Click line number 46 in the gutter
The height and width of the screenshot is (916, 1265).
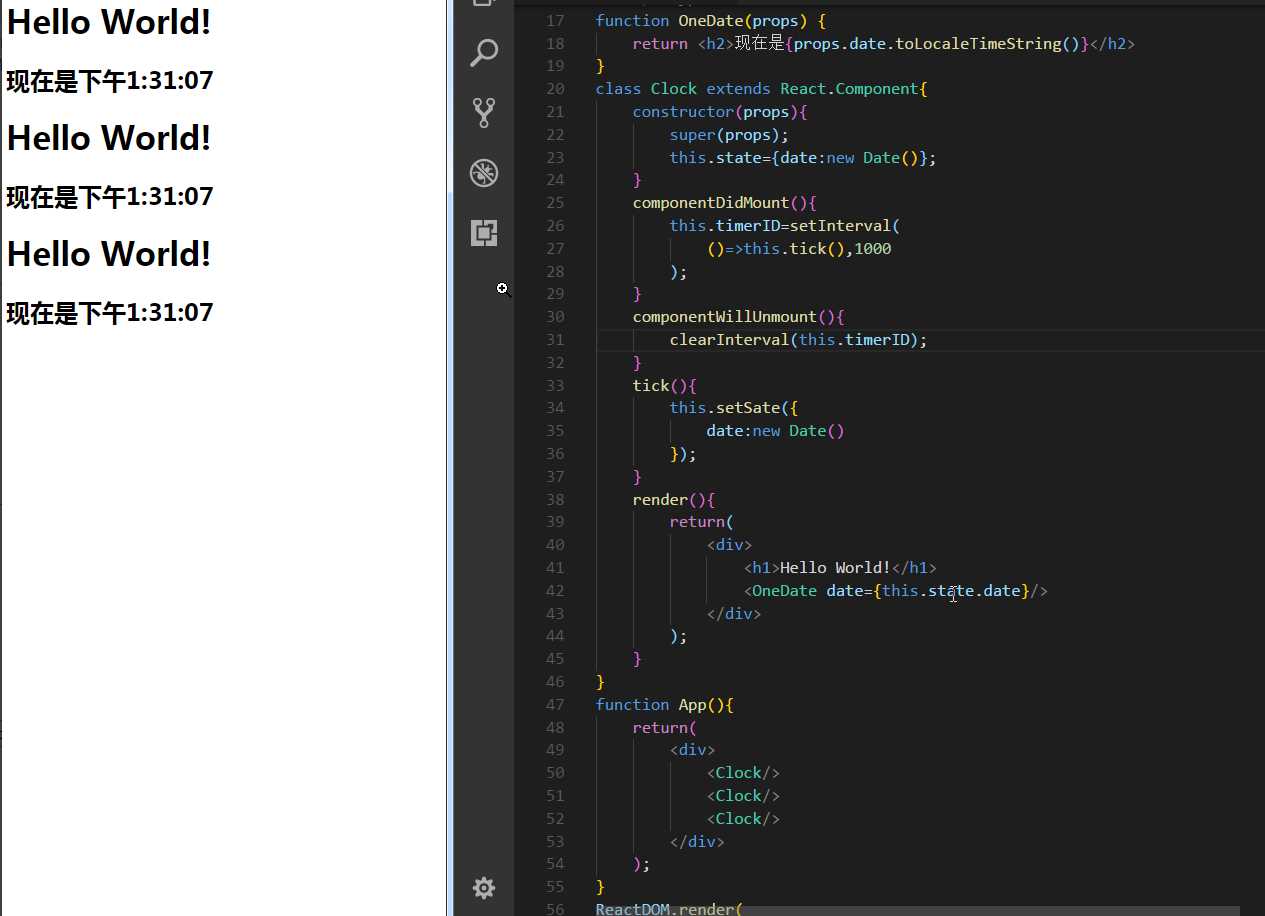555,682
